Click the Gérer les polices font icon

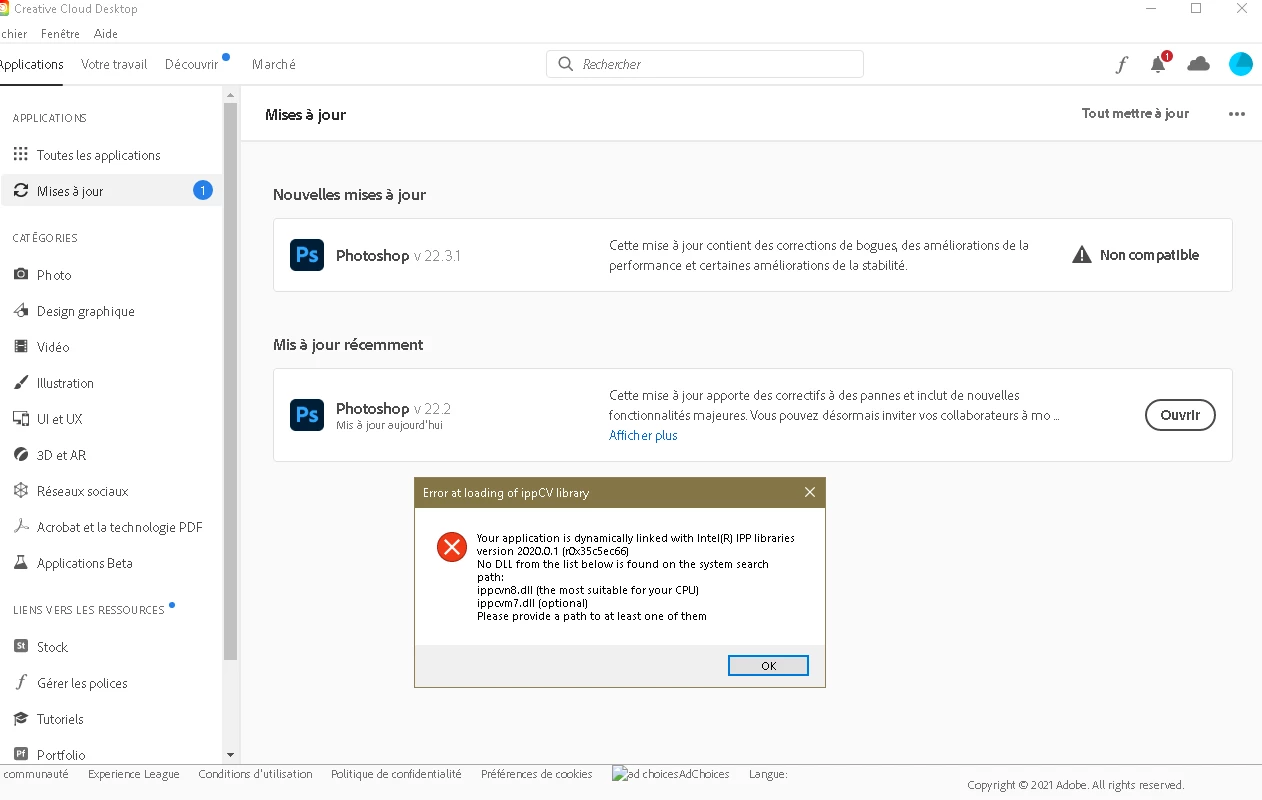tap(20, 683)
